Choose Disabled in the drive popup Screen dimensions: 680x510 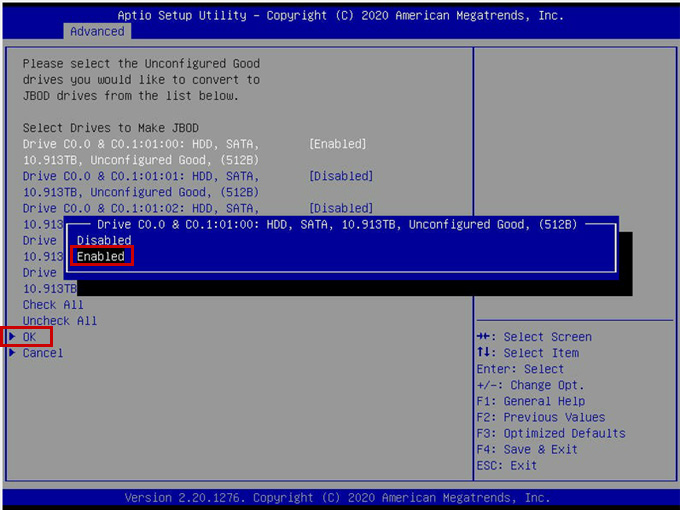(104, 240)
